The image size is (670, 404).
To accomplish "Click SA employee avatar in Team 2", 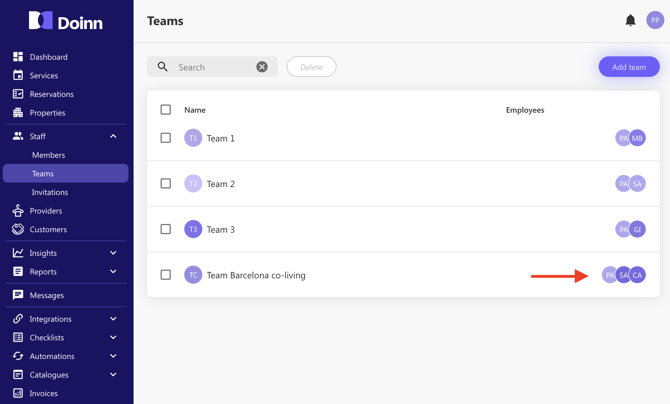I will [x=637, y=183].
